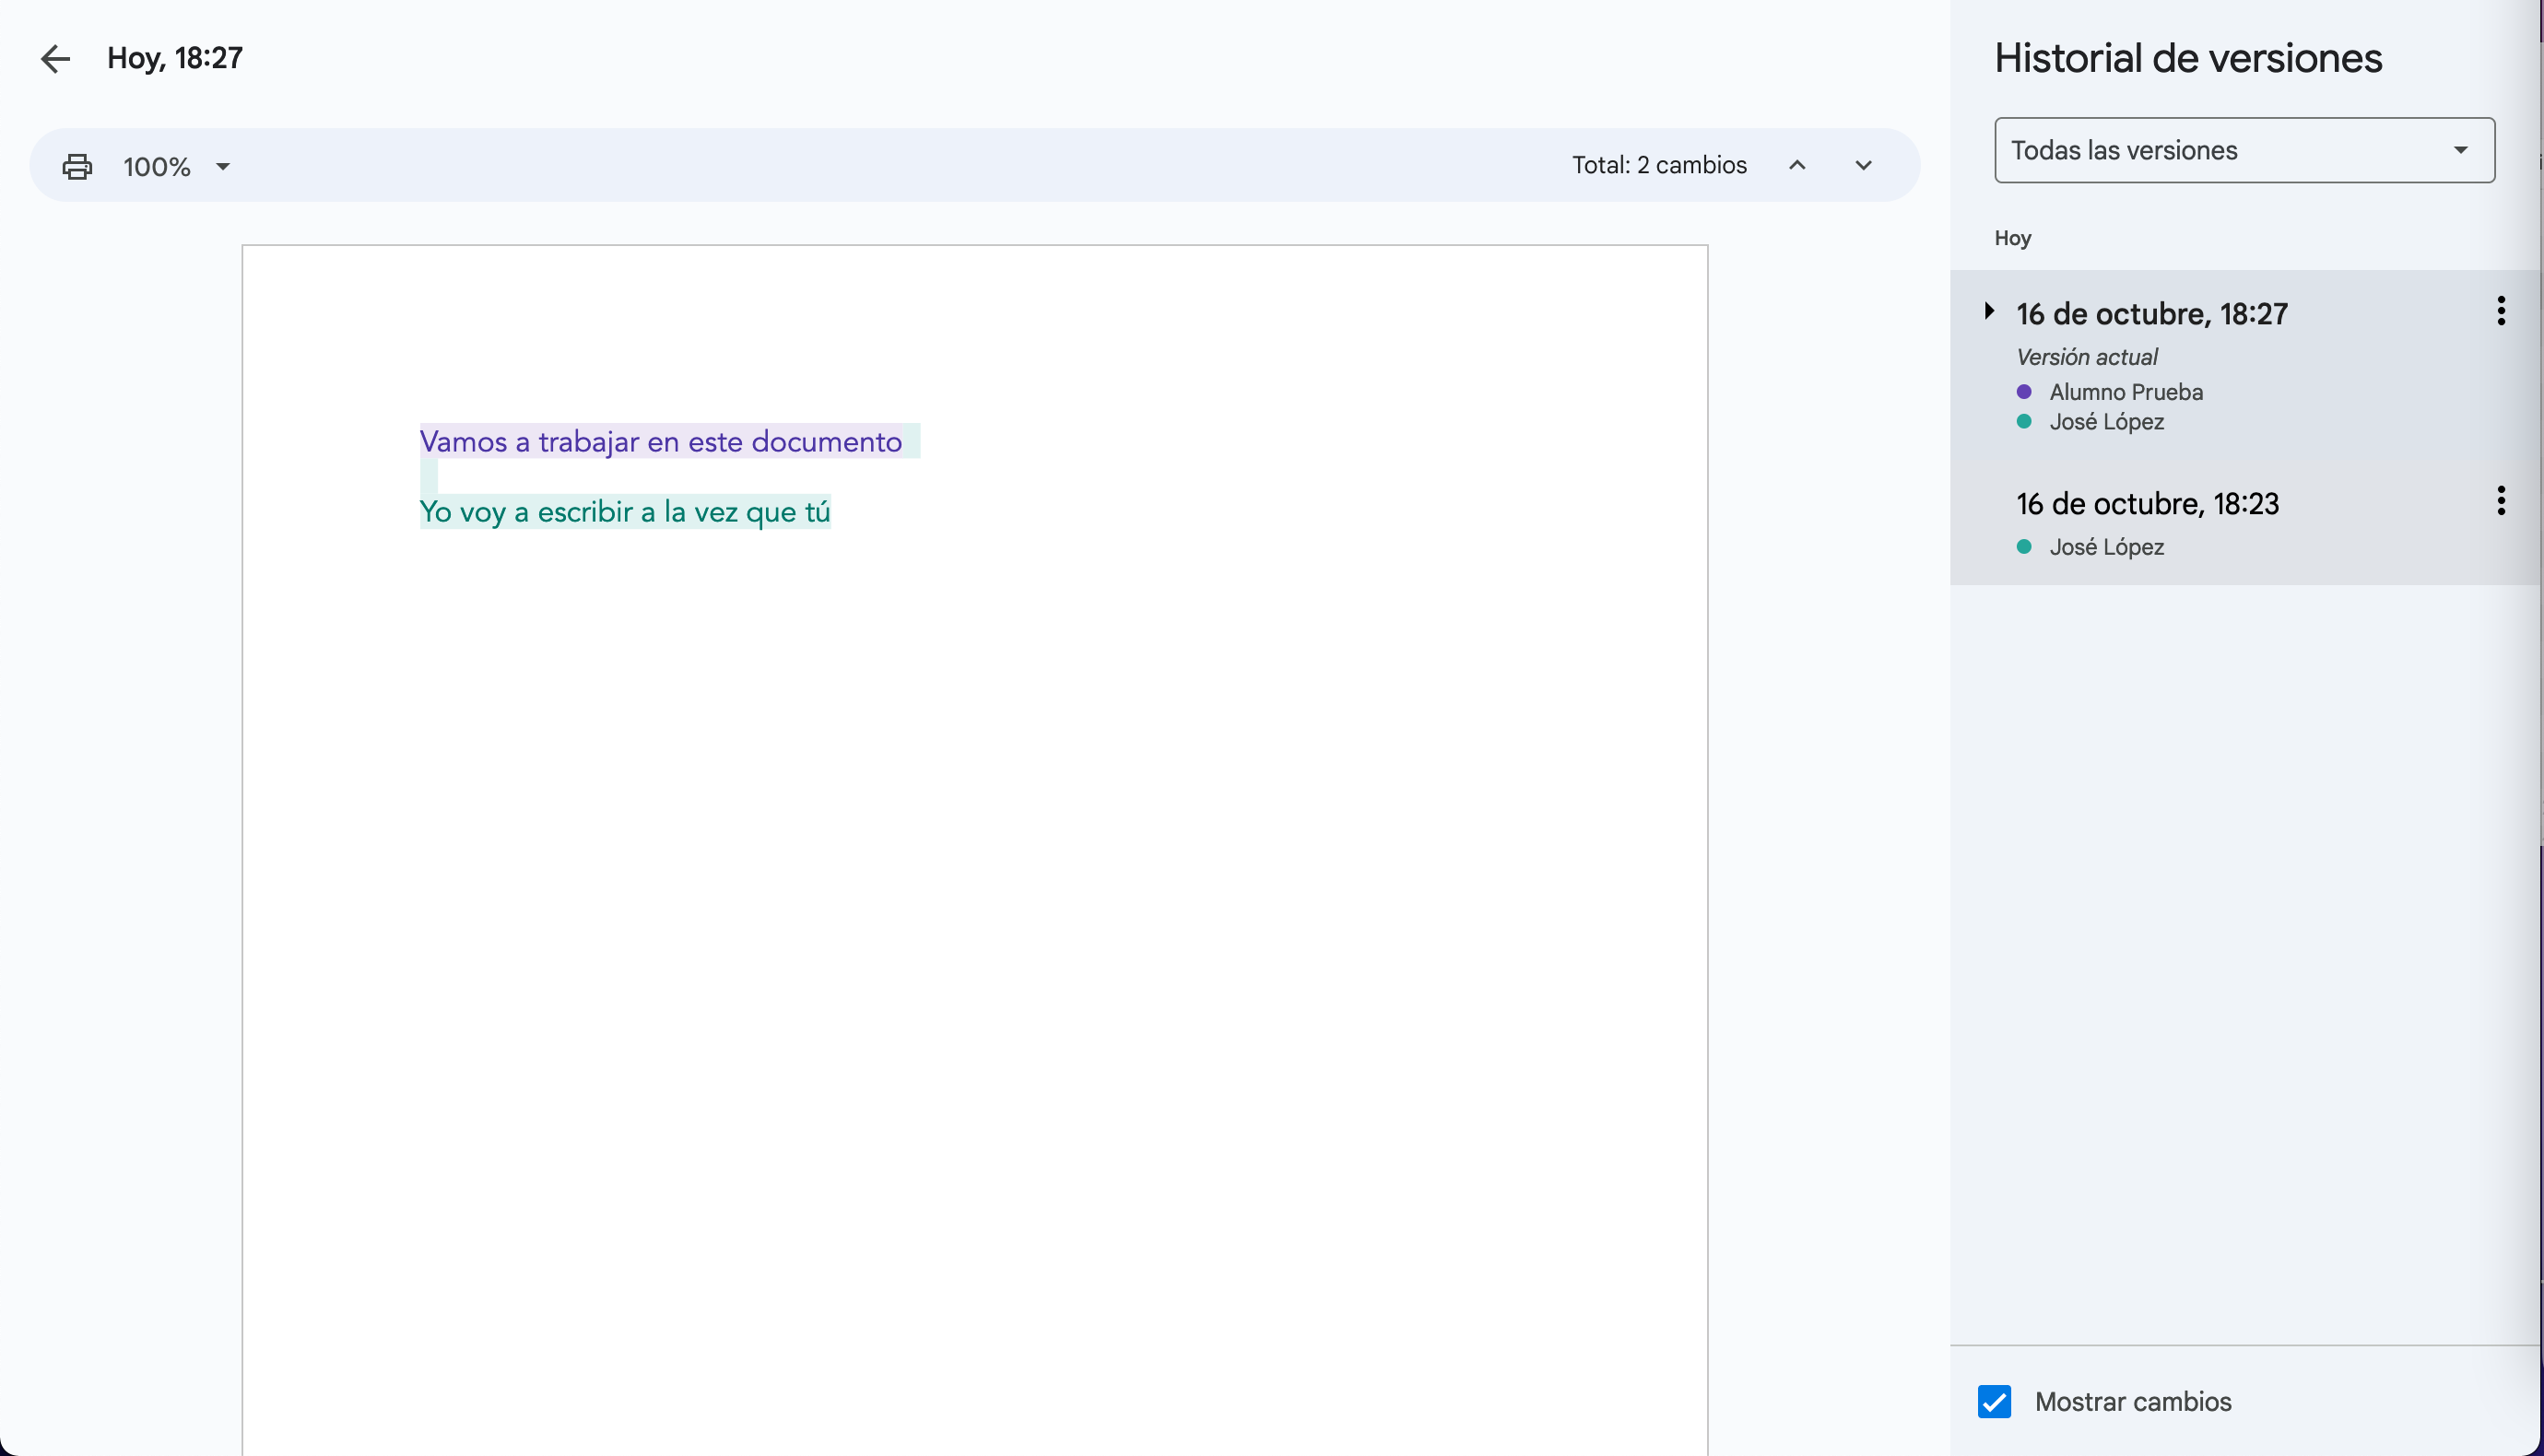Click the Total: 2 cambios label
Screen dimensions: 2544x1456
click(1658, 165)
